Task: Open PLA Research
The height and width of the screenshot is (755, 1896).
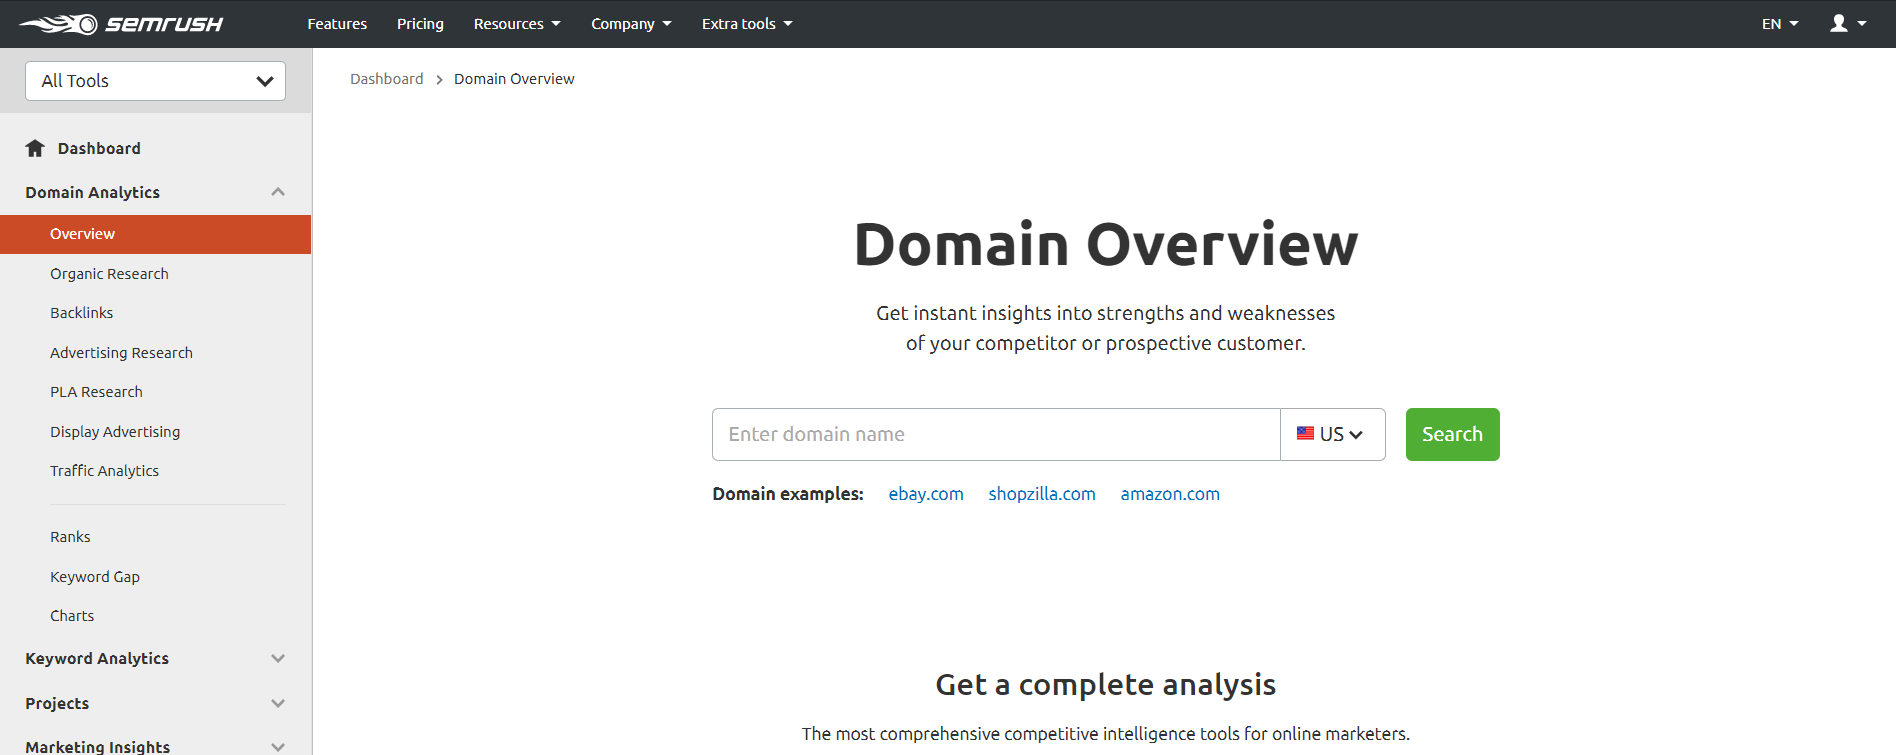Action: coord(96,392)
